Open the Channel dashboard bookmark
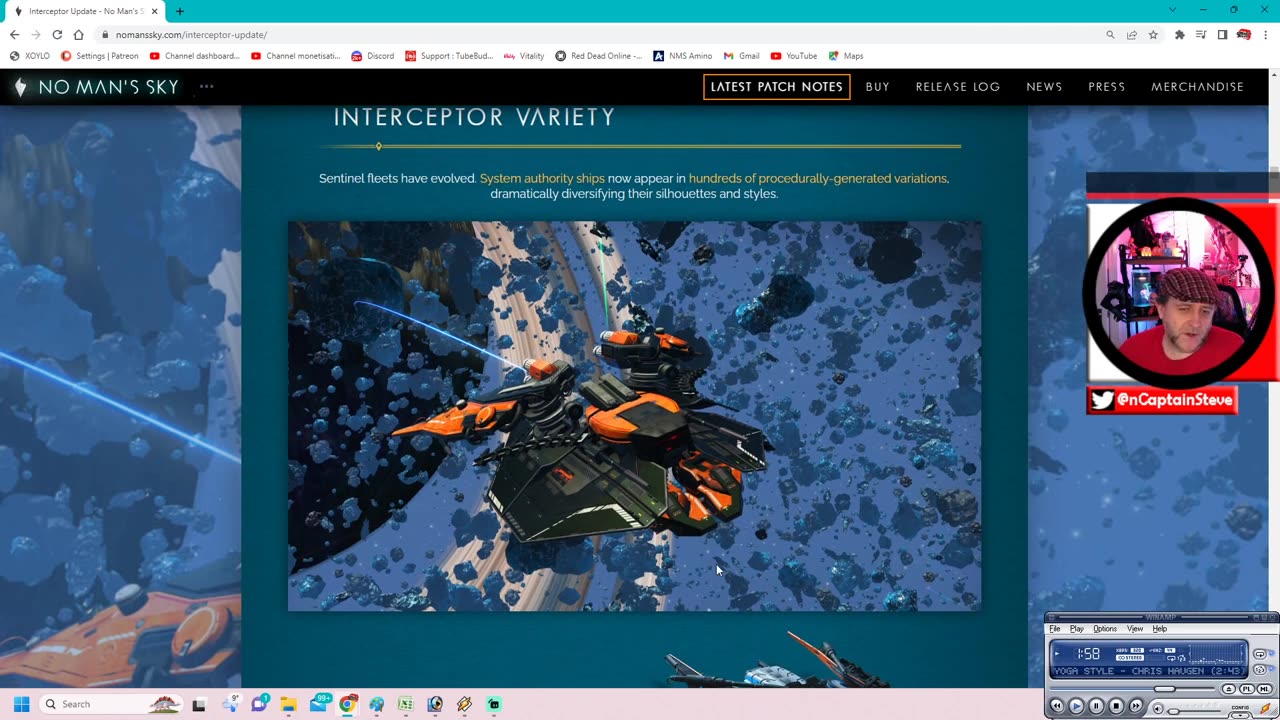 pos(194,56)
